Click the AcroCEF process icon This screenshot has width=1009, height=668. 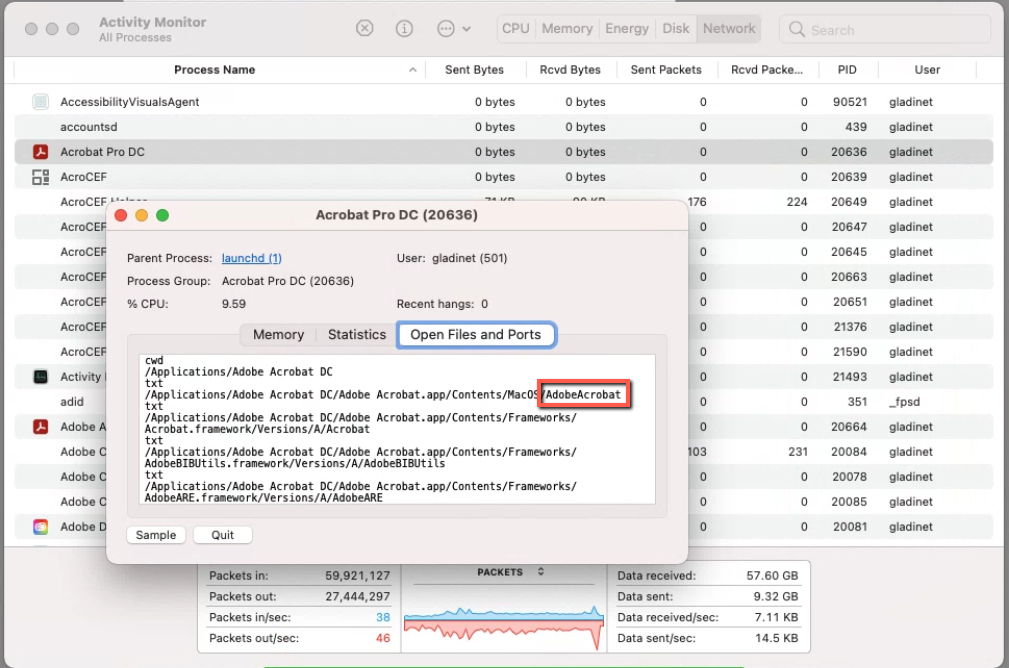point(41,177)
